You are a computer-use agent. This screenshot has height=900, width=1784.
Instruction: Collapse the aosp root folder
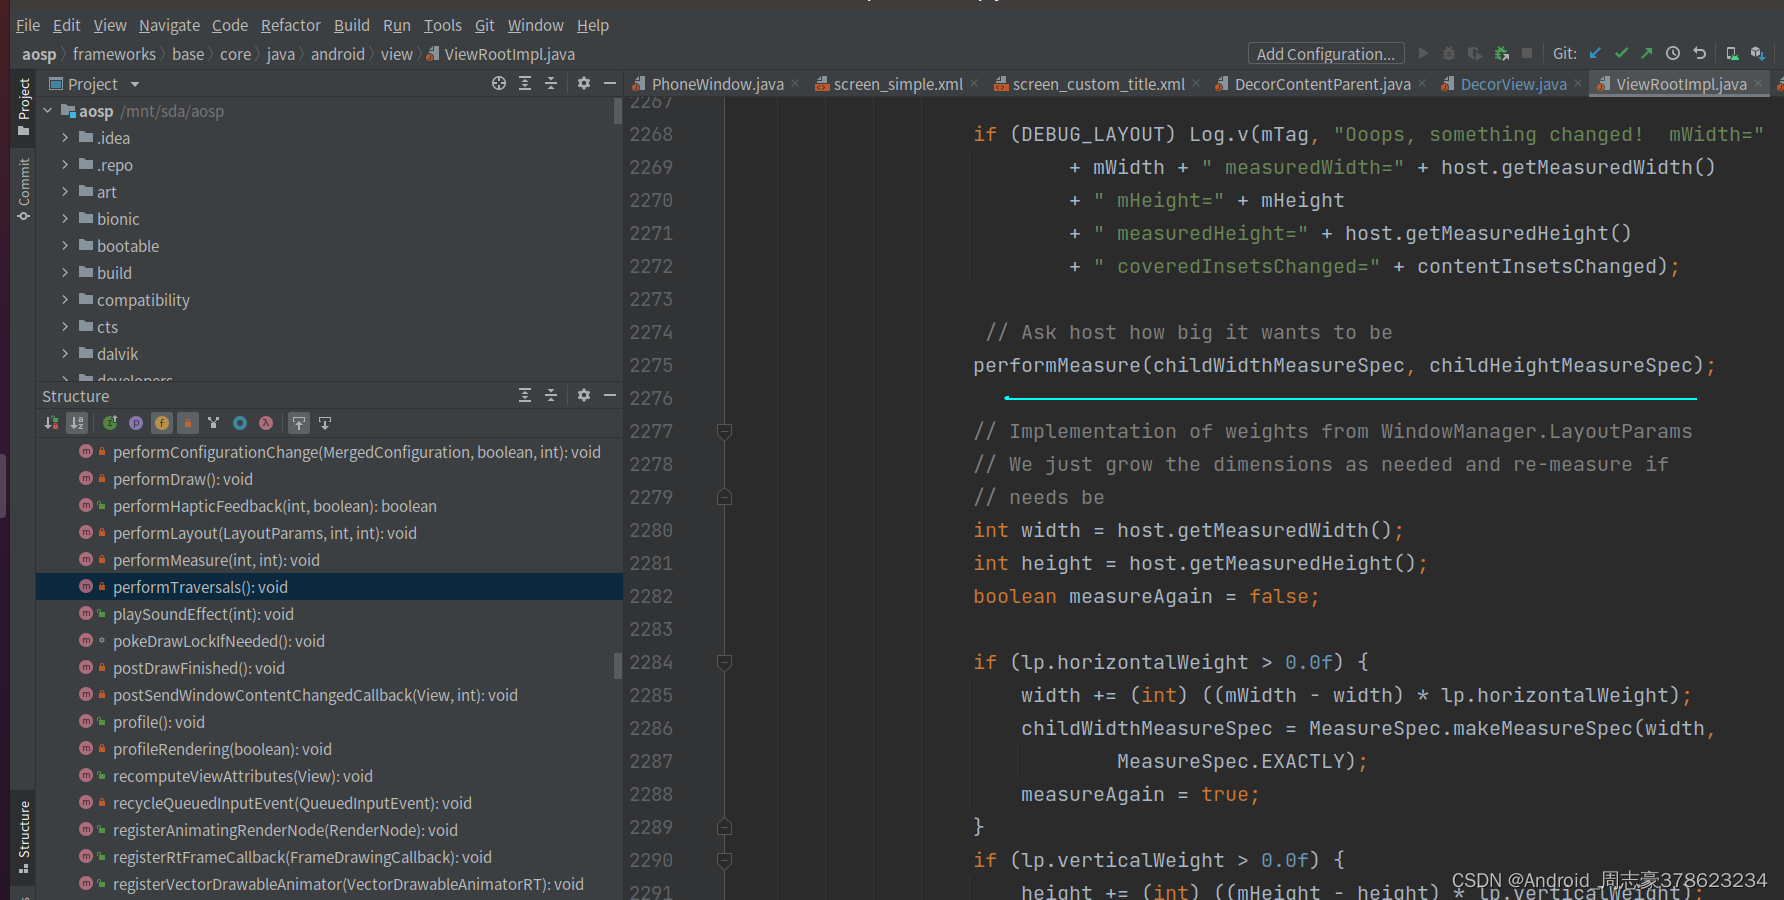(x=48, y=111)
